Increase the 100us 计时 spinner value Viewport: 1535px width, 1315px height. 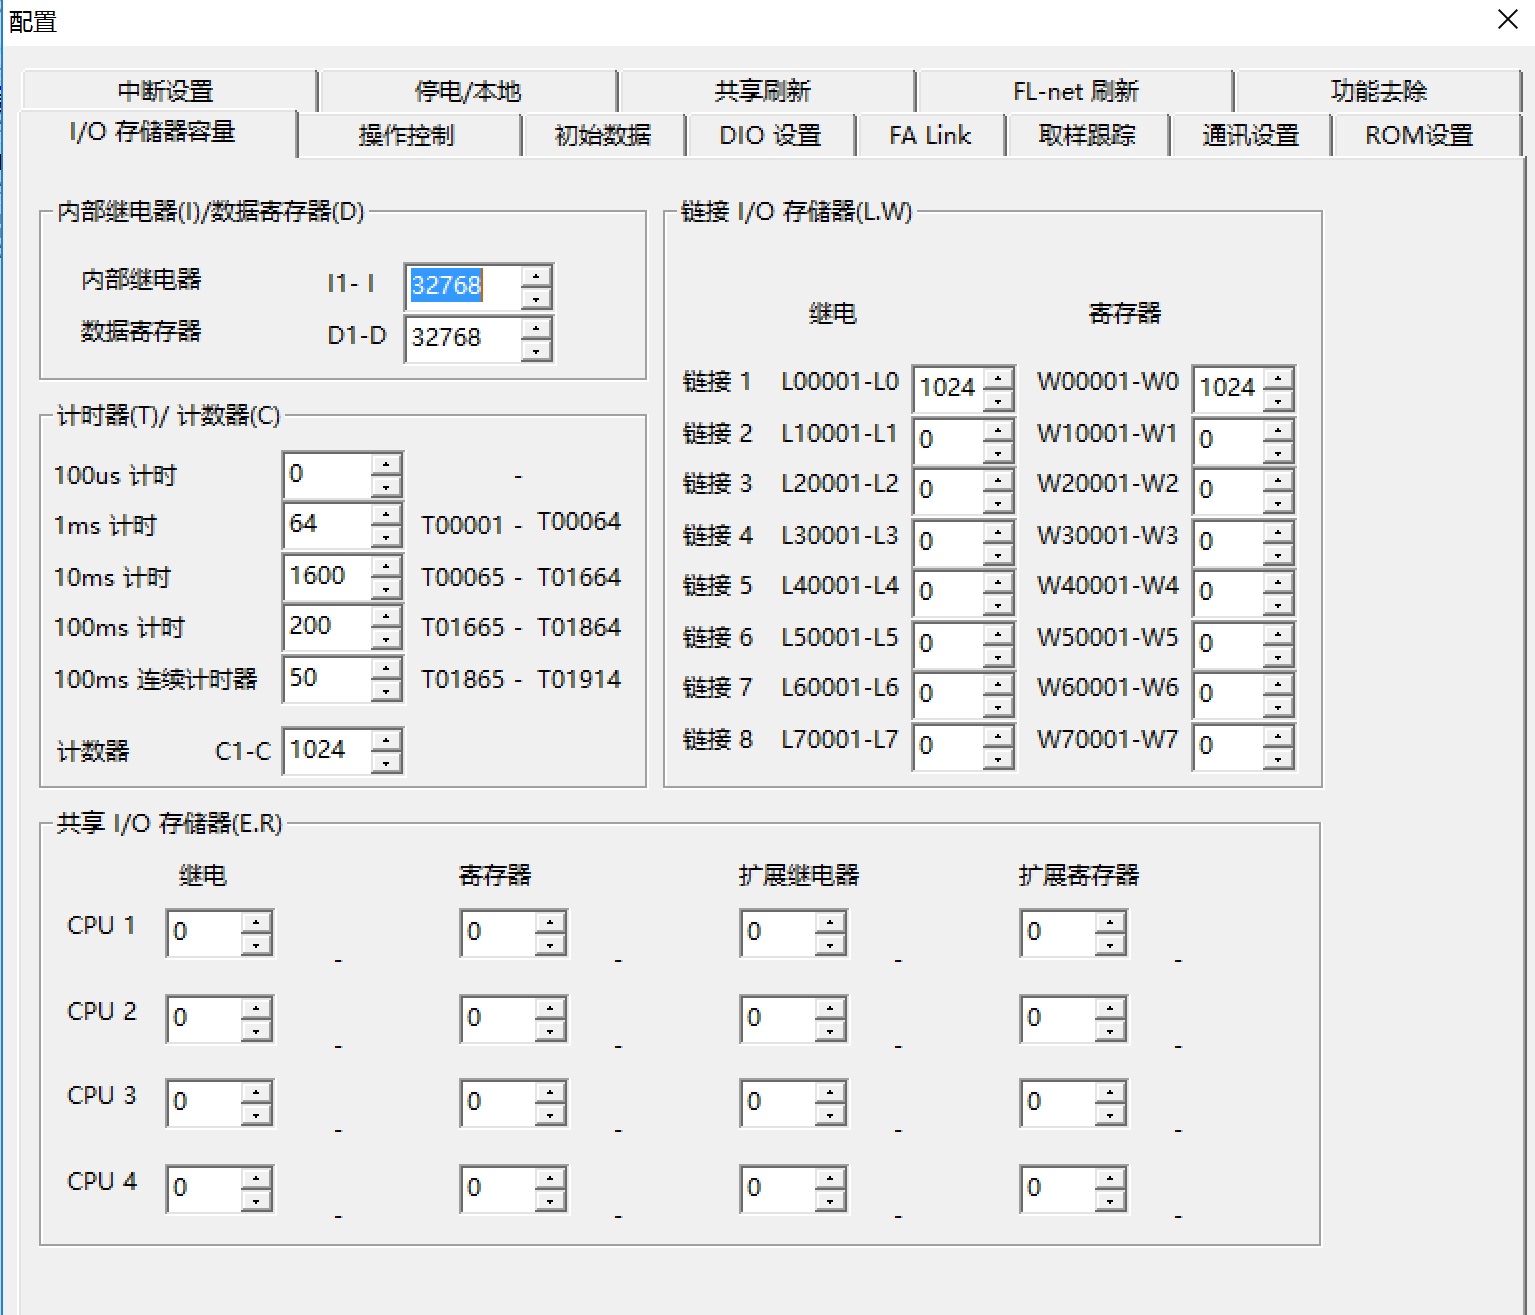point(386,463)
